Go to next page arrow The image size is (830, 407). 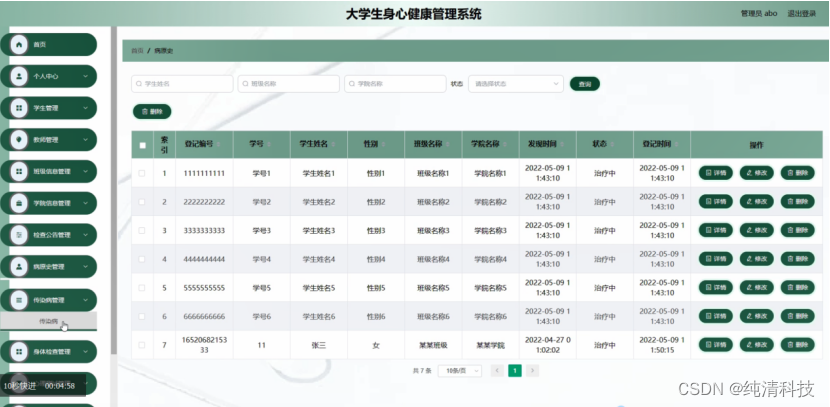pos(533,370)
